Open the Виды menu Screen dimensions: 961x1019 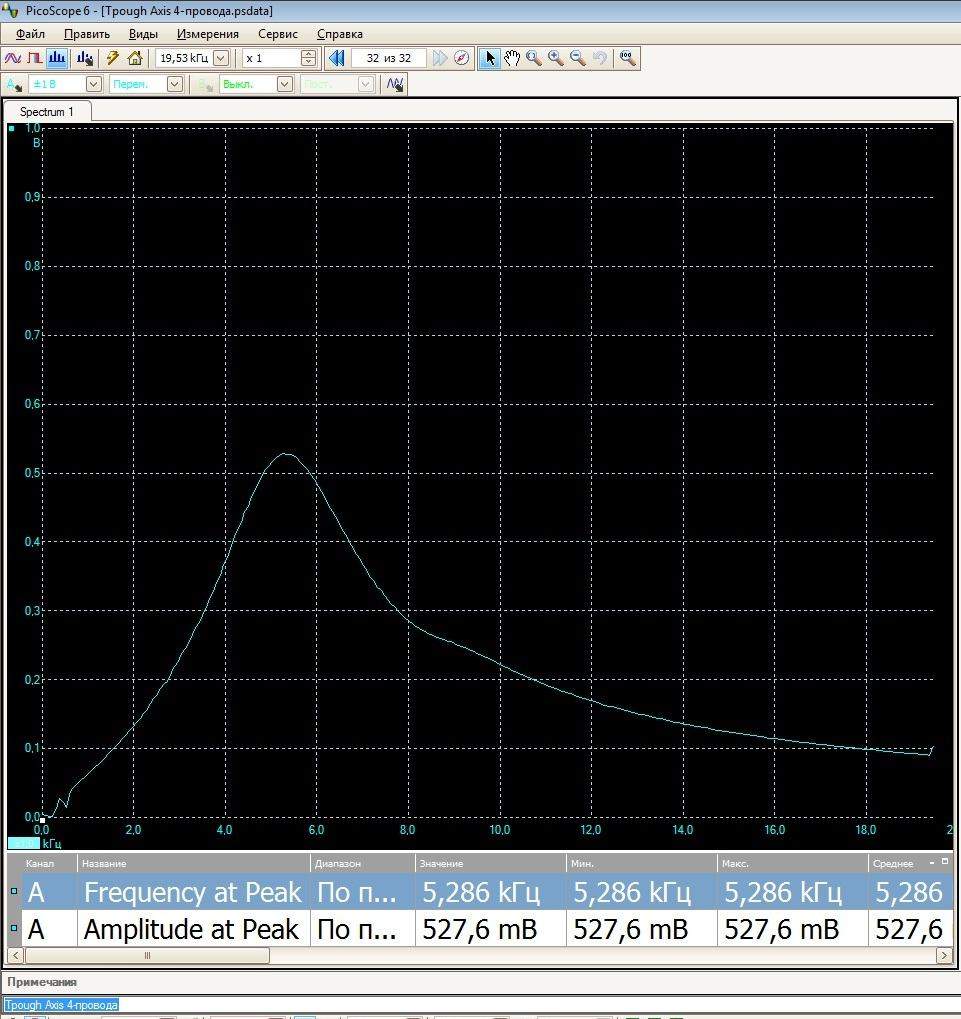click(143, 34)
